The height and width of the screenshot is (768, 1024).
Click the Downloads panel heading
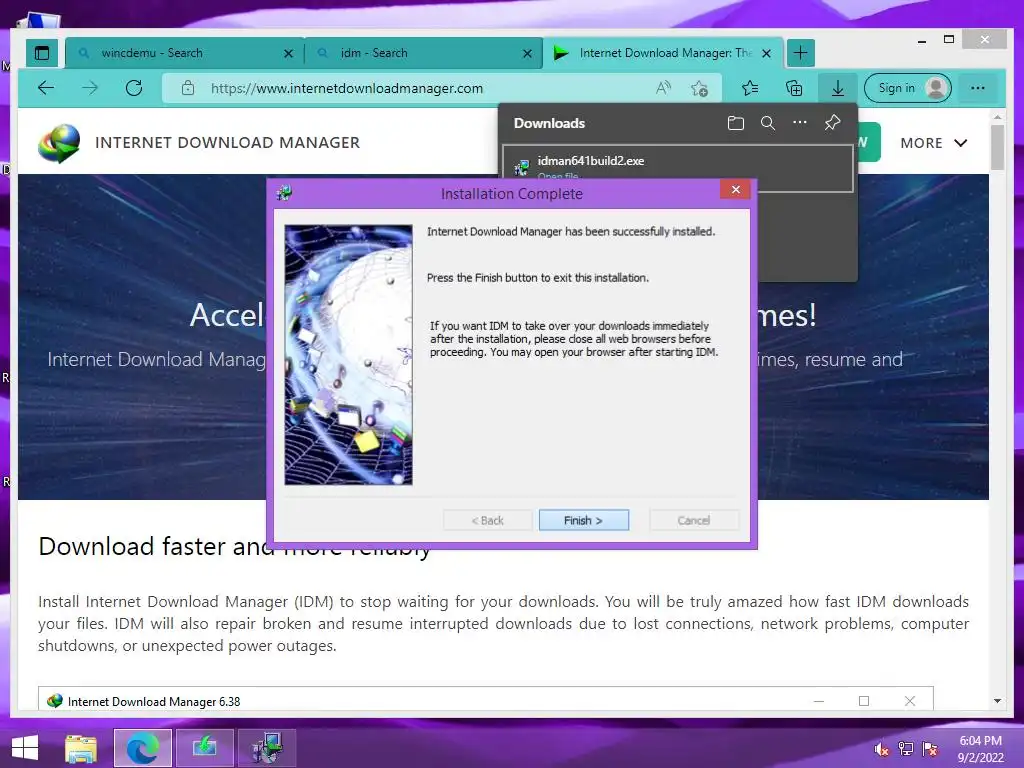click(549, 123)
